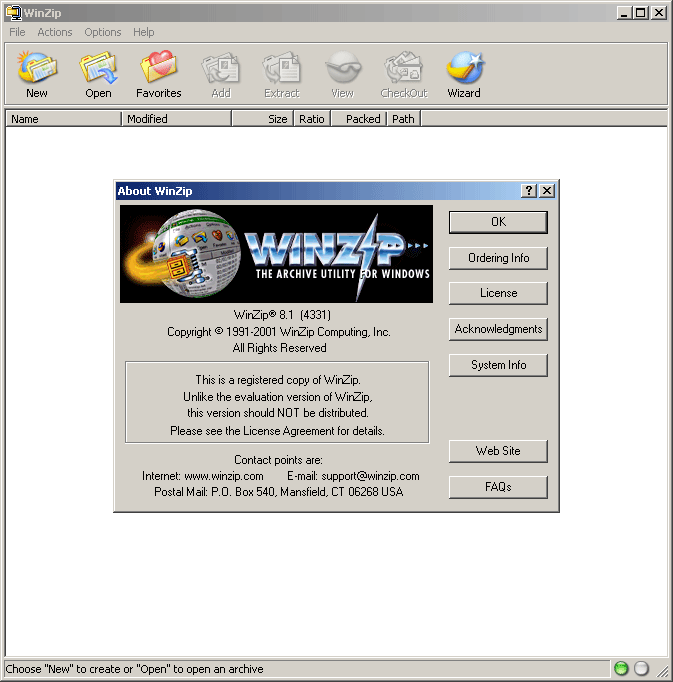The width and height of the screenshot is (673, 682).
Task: Click the Copyright 1991-2001 WinZip Computing text
Action: tap(279, 332)
